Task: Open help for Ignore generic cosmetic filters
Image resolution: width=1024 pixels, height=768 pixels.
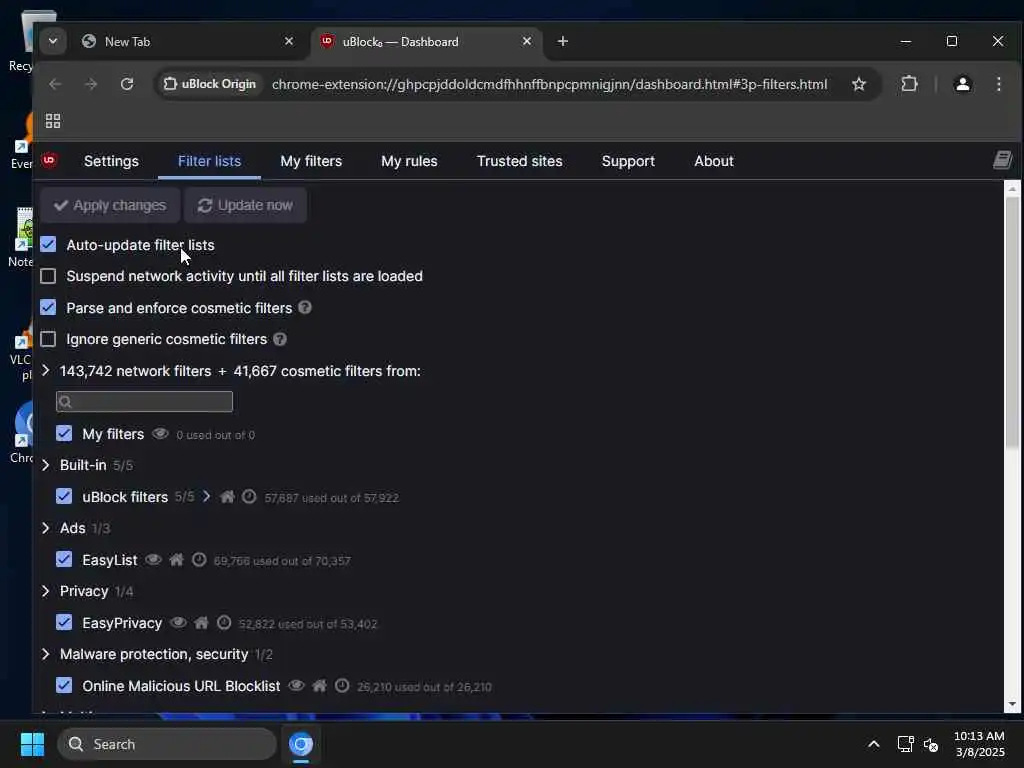Action: pyautogui.click(x=280, y=339)
